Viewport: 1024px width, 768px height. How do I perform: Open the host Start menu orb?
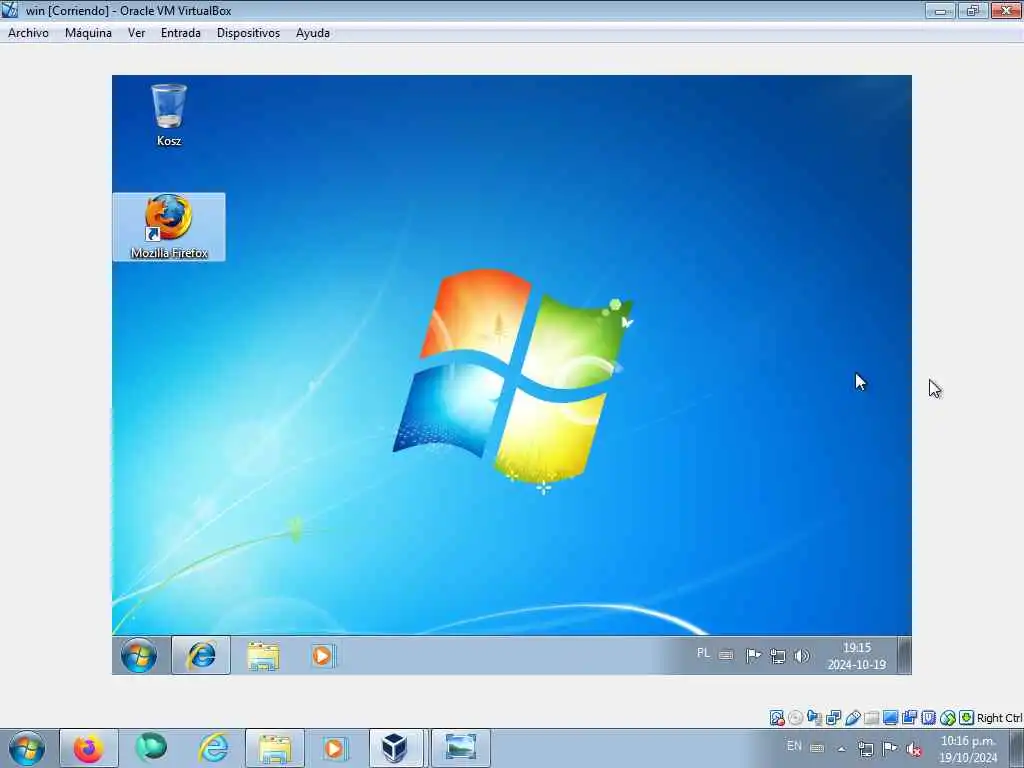point(27,748)
